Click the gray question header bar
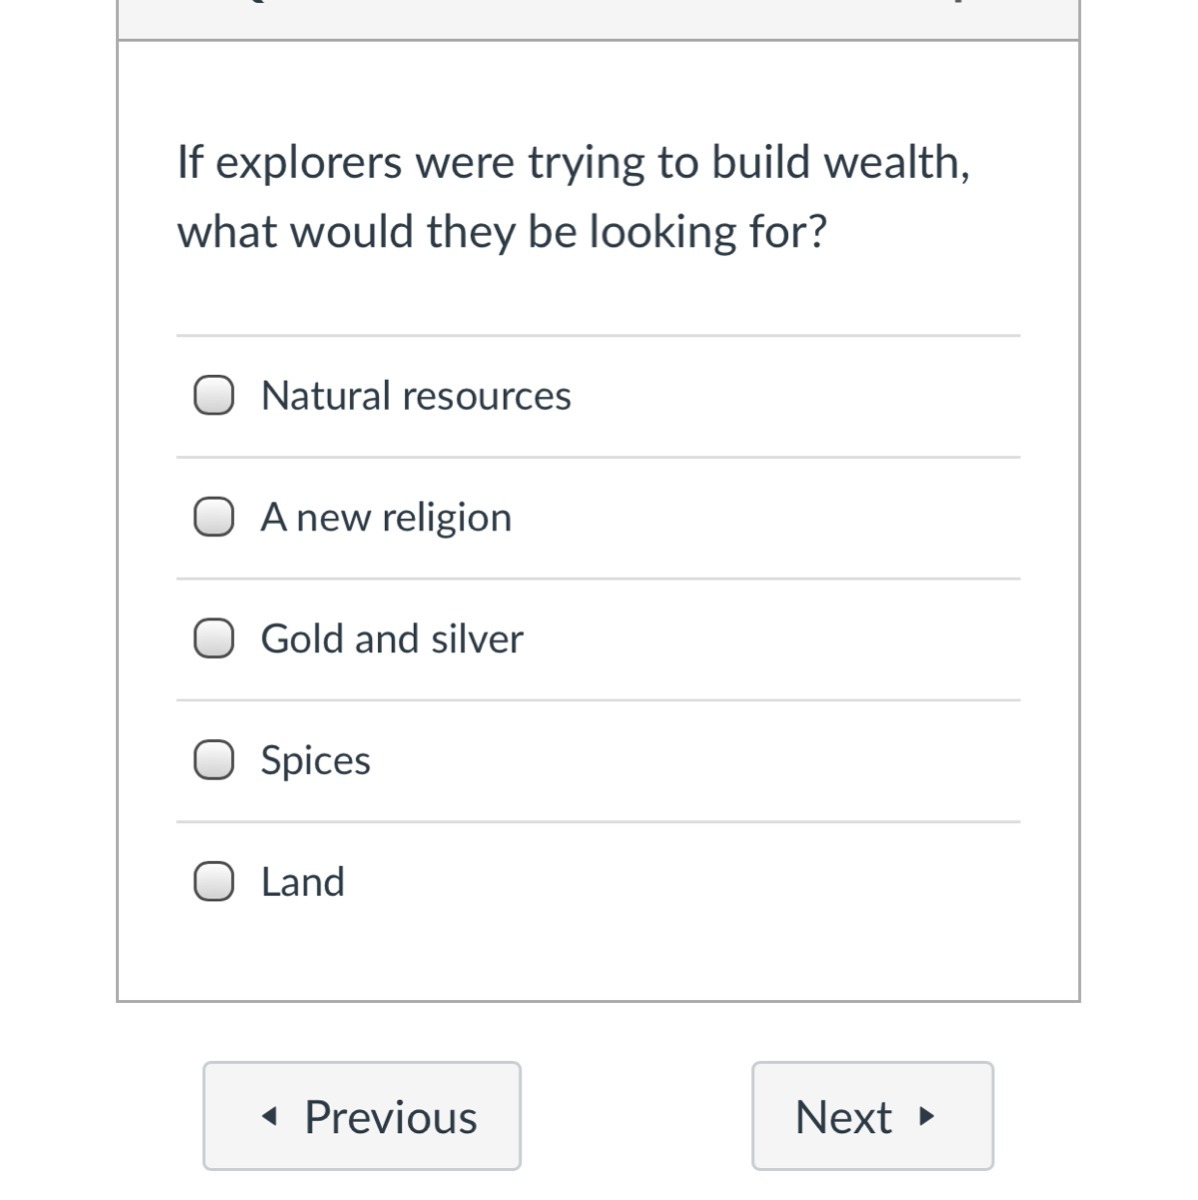1198x1200 pixels. point(598,18)
